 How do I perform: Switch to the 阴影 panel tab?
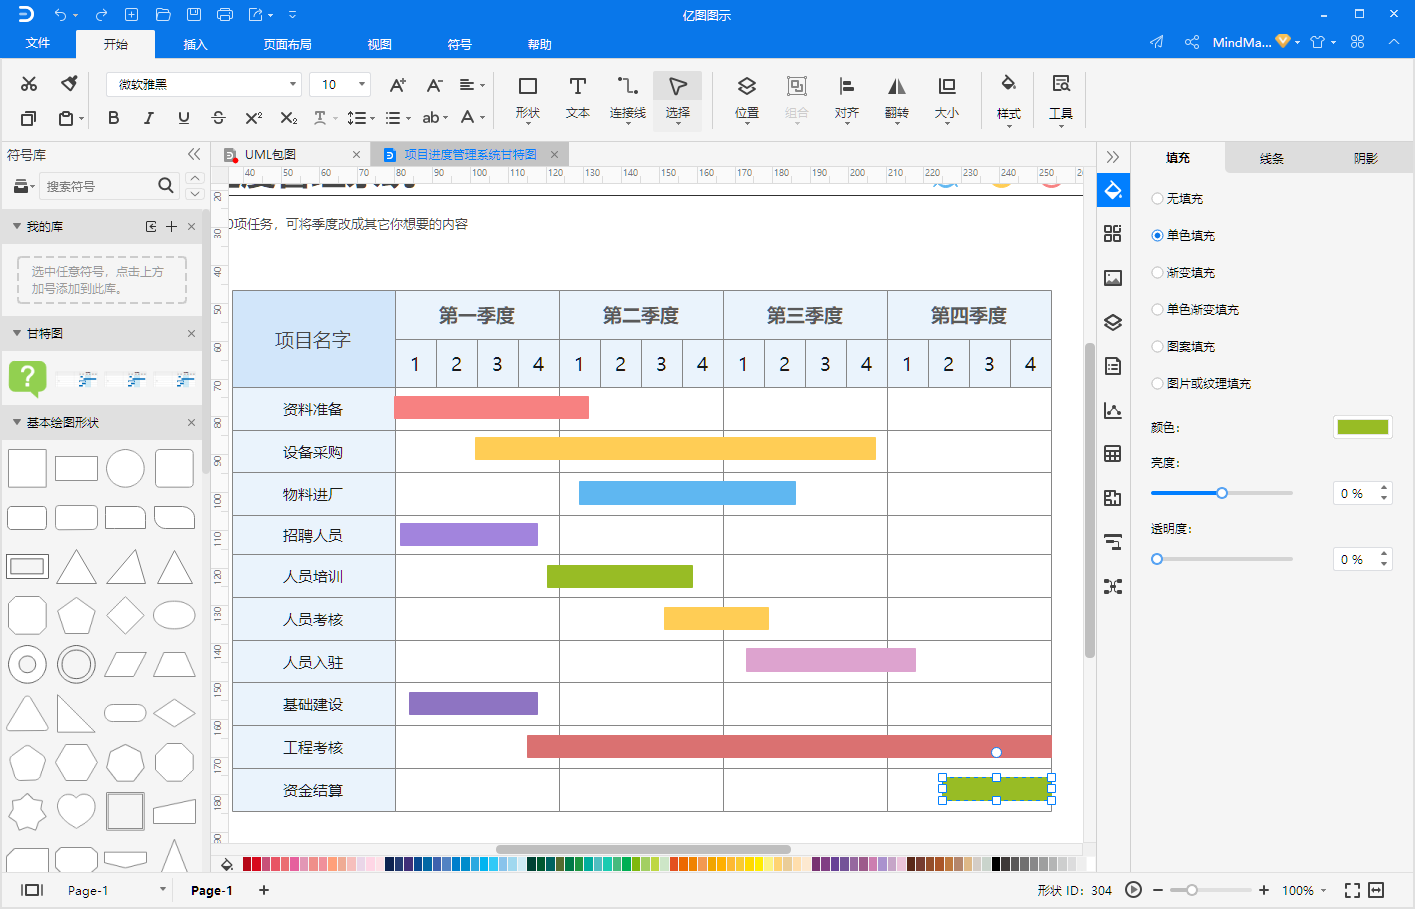click(x=1366, y=158)
